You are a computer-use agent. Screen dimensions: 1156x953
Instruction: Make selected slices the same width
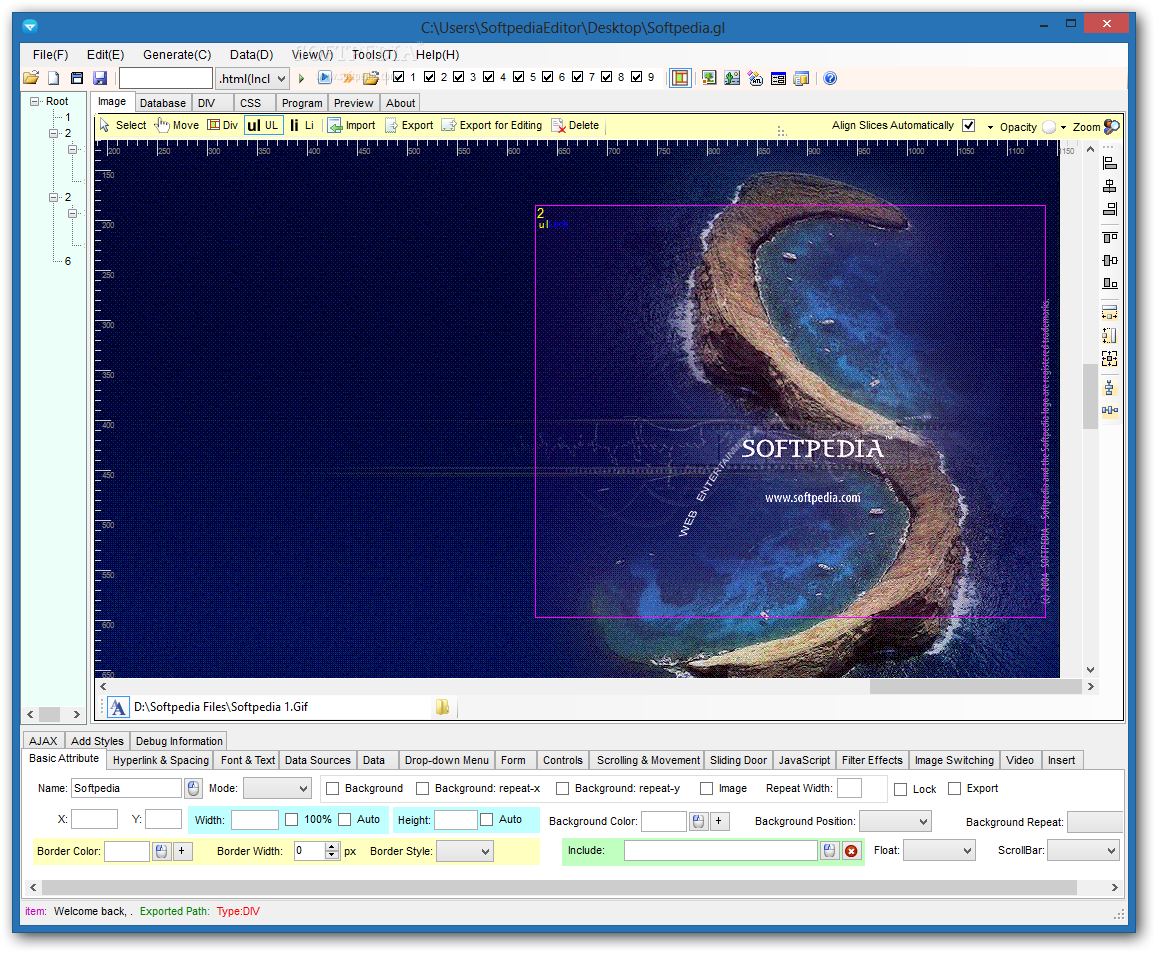coord(1110,313)
